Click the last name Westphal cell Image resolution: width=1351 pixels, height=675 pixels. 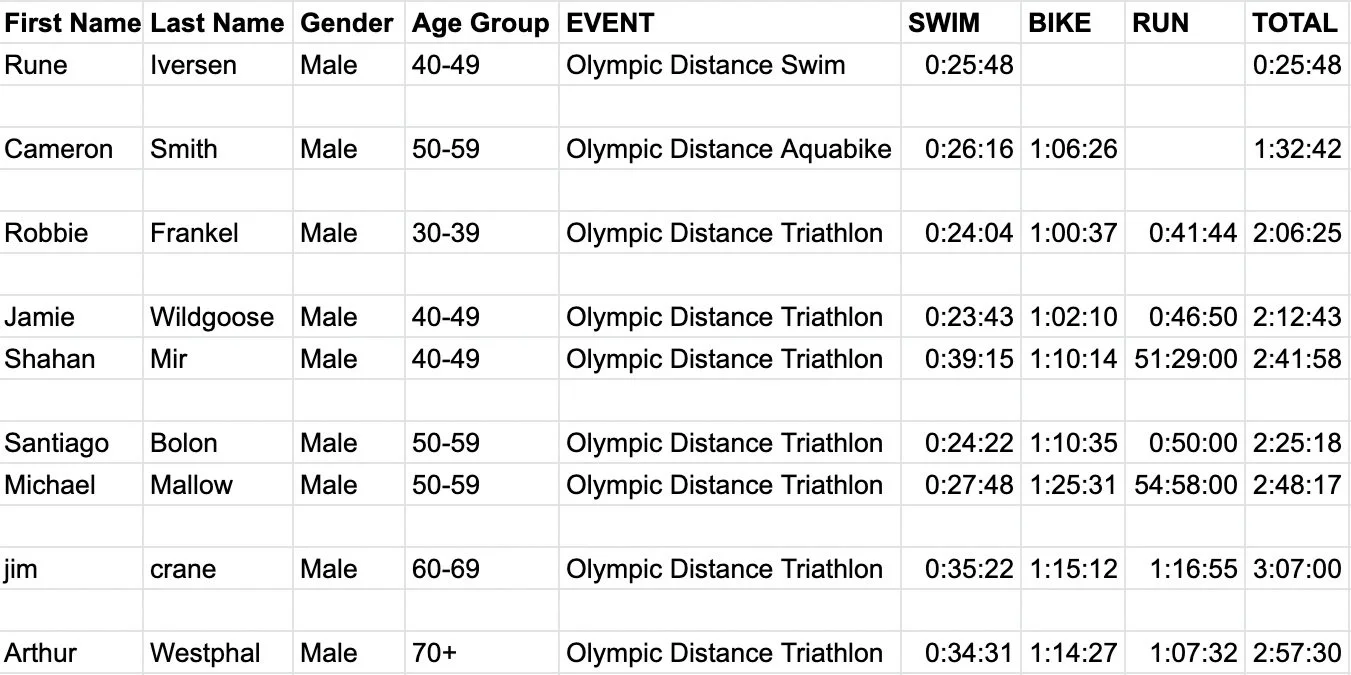tap(205, 654)
